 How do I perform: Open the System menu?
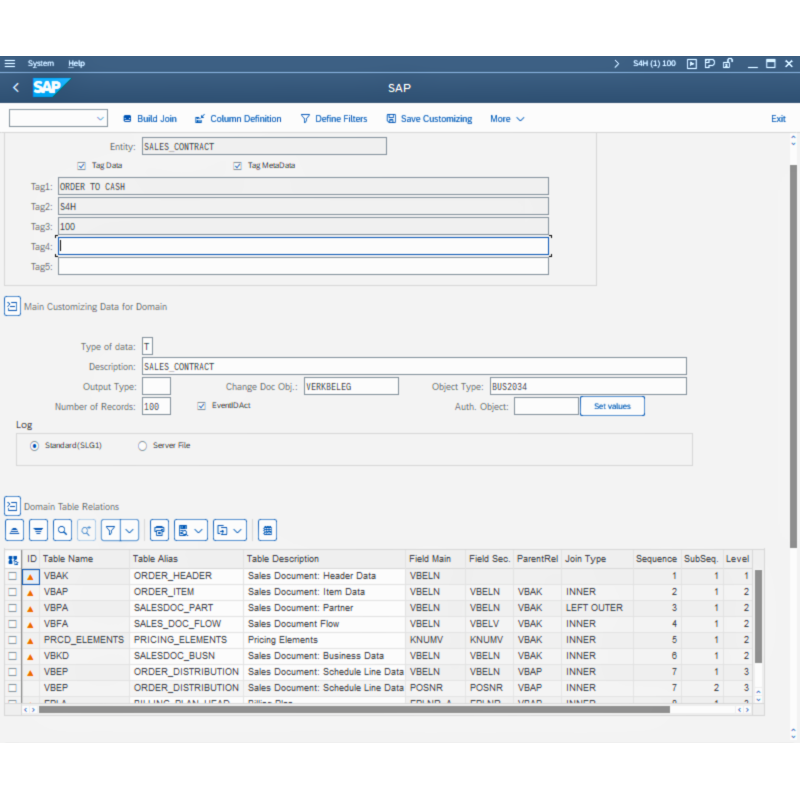[41, 63]
